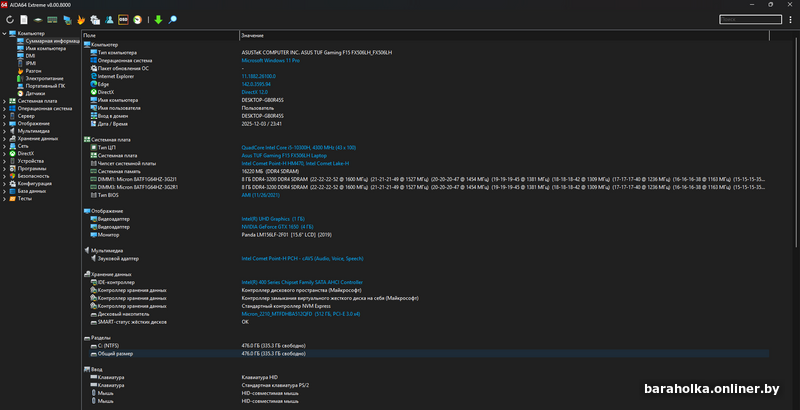The width and height of the screenshot is (800, 410).
Task: Click the user silhouette toolbar icon
Action: 109,20
